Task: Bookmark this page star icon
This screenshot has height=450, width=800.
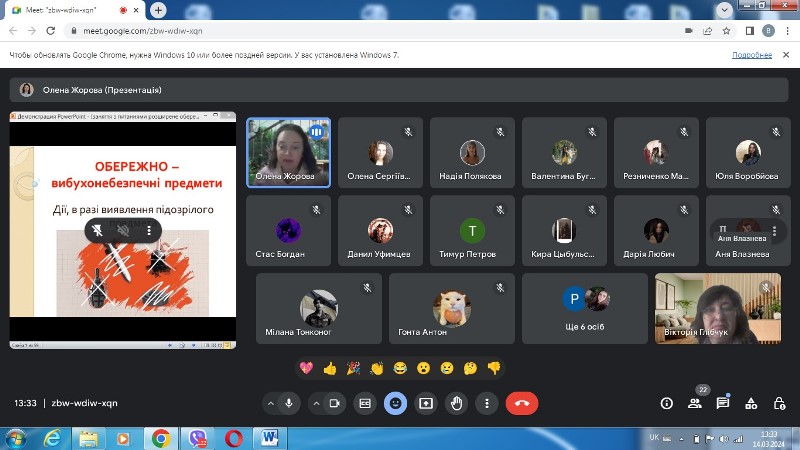Action: pos(727,31)
